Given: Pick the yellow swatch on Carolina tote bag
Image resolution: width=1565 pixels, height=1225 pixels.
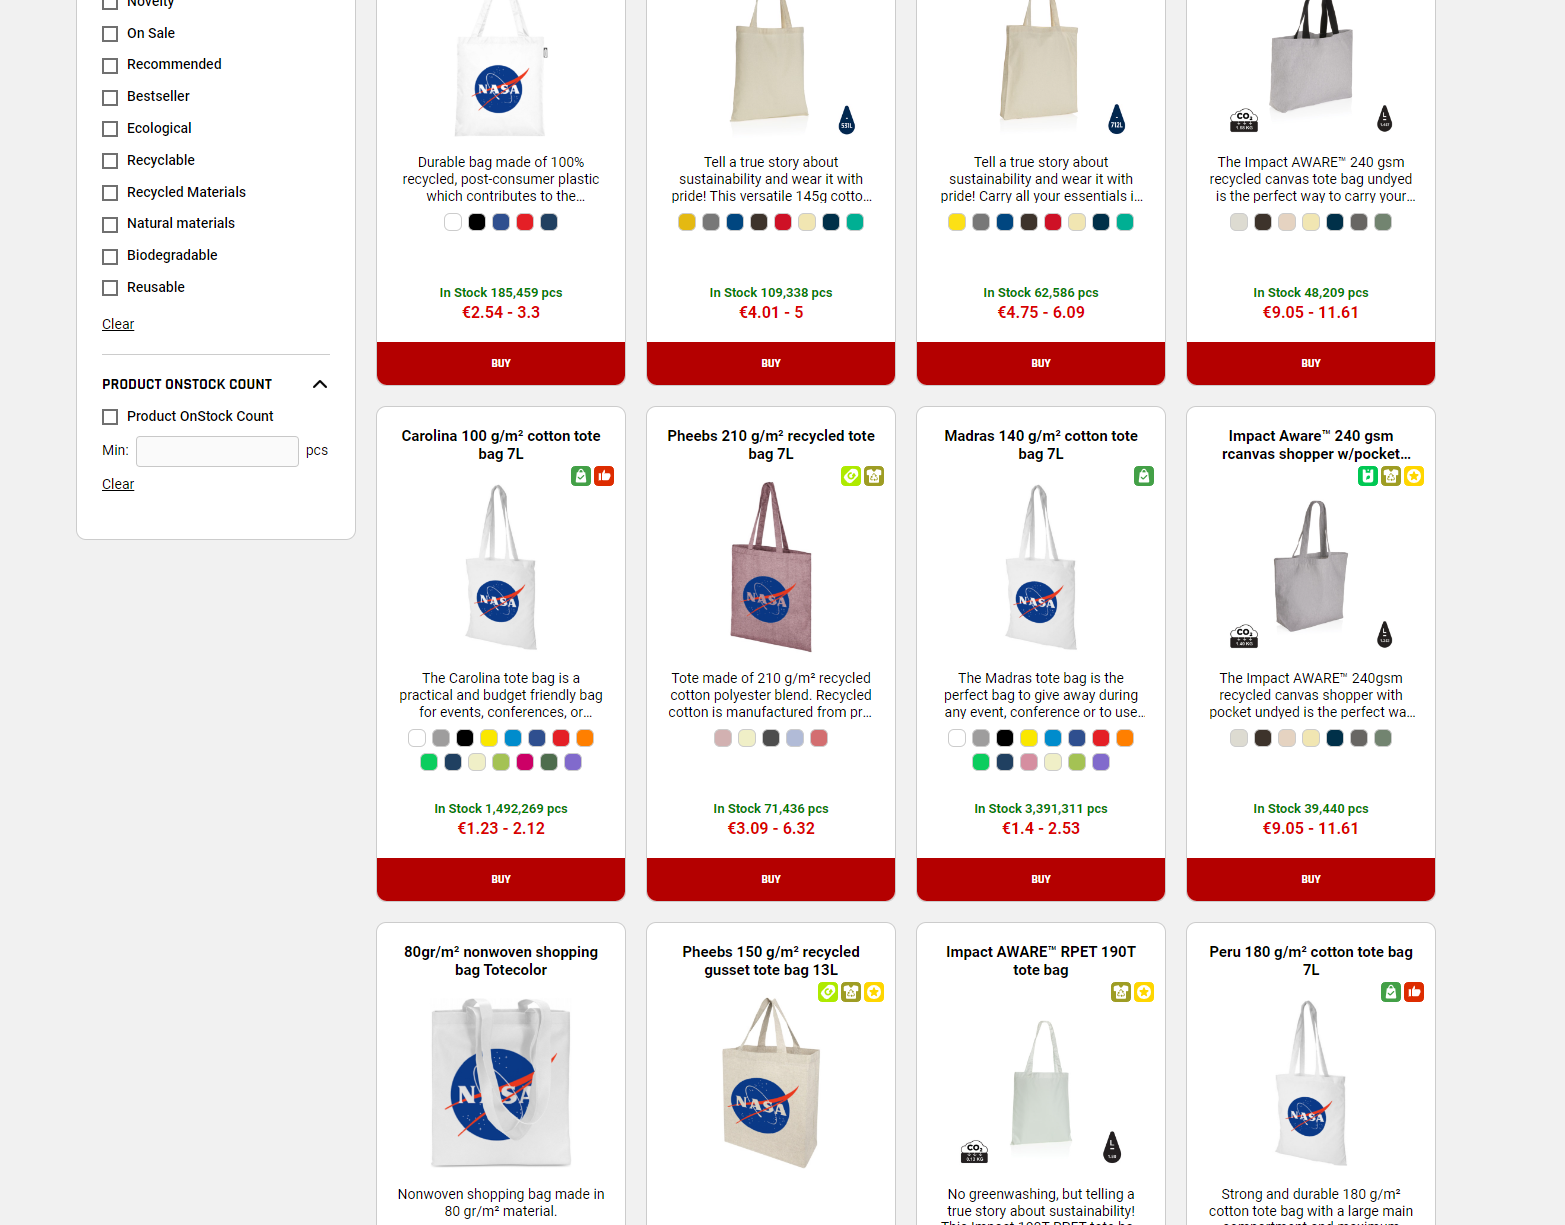Looking at the screenshot, I should point(489,738).
